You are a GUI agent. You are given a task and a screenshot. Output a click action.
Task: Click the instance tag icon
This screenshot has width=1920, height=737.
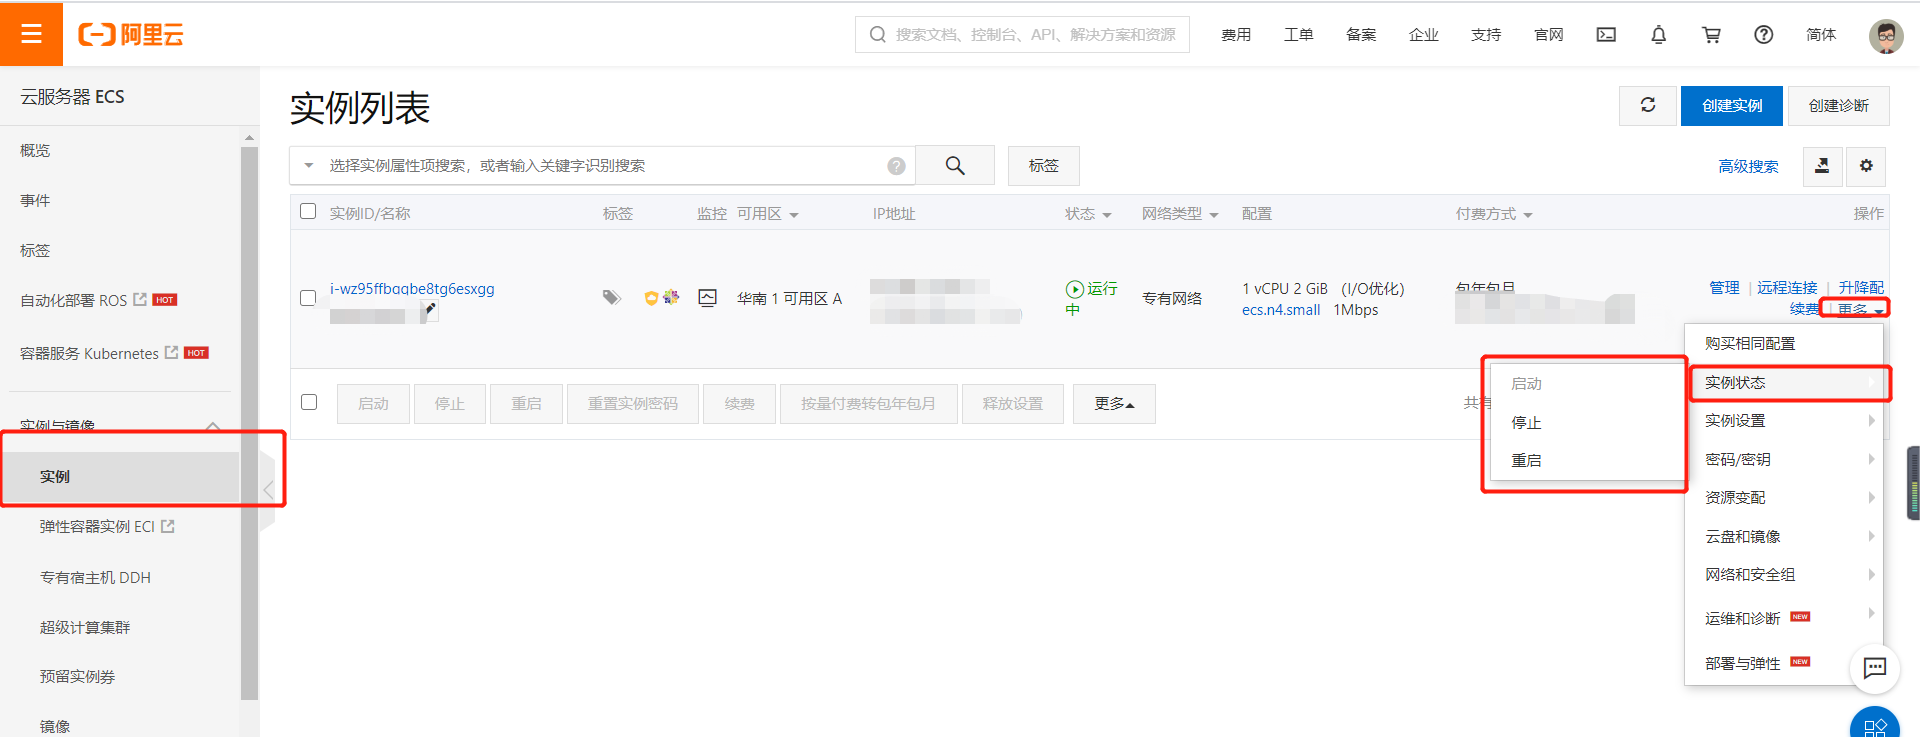(x=611, y=297)
